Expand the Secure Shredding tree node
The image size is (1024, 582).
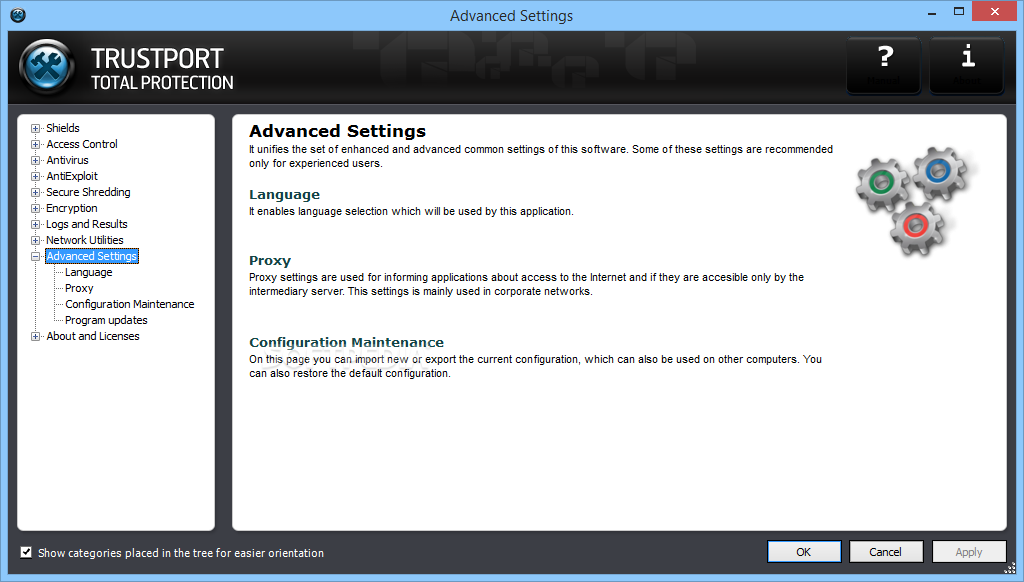36,192
